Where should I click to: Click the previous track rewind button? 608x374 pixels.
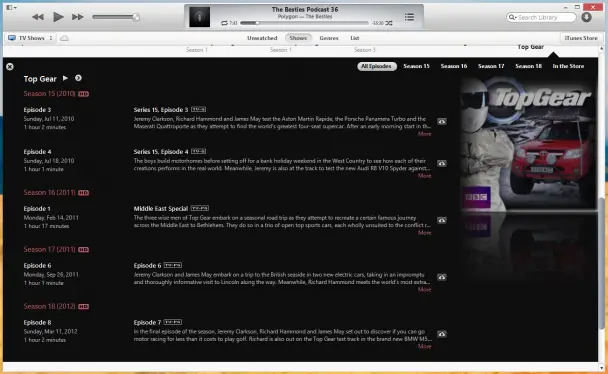(x=38, y=17)
